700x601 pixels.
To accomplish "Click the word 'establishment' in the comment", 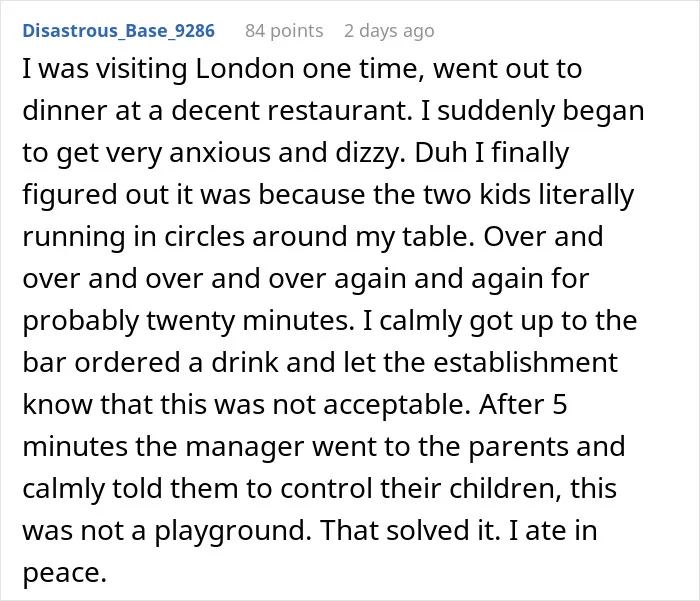I will [x=525, y=363].
